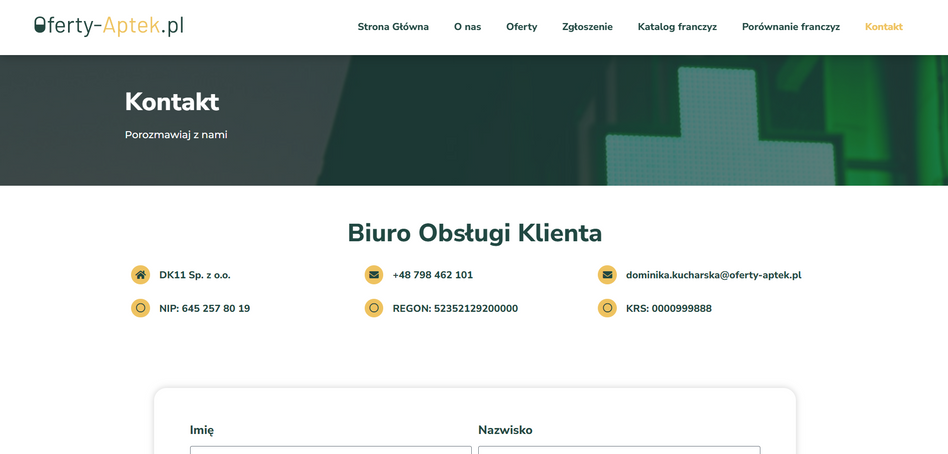Click the circle icon next to NIP
The width and height of the screenshot is (948, 454).
[140, 308]
